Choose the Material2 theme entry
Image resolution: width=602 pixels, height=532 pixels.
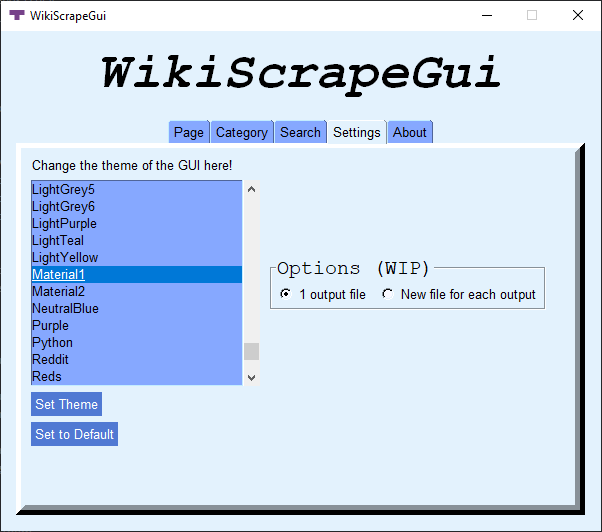click(137, 291)
